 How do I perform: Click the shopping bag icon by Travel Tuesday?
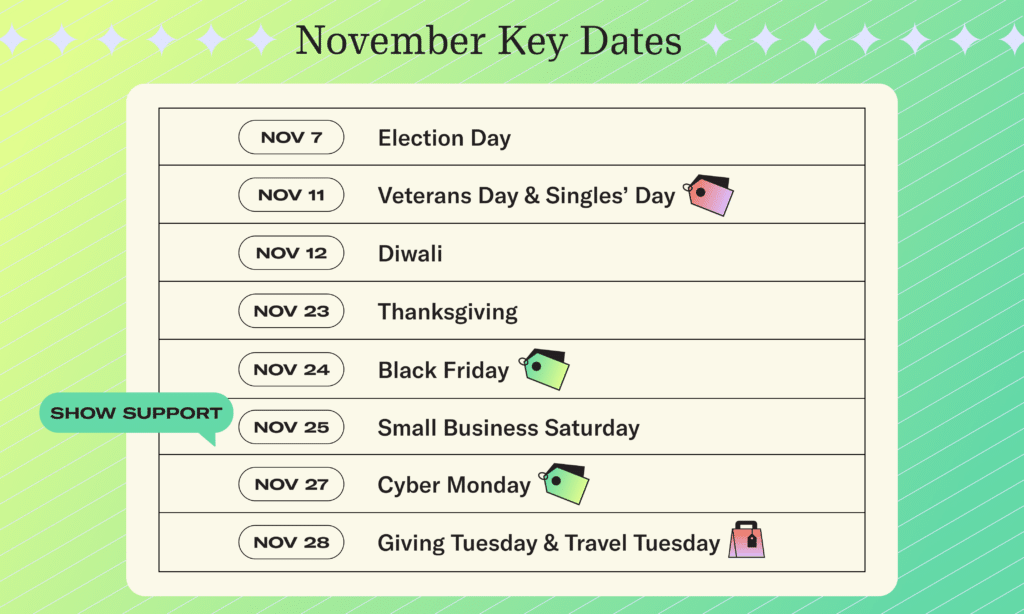(746, 540)
